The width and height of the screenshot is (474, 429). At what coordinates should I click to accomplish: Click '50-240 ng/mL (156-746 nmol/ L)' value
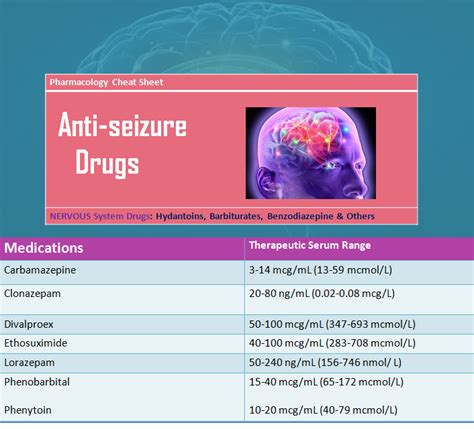coord(325,362)
